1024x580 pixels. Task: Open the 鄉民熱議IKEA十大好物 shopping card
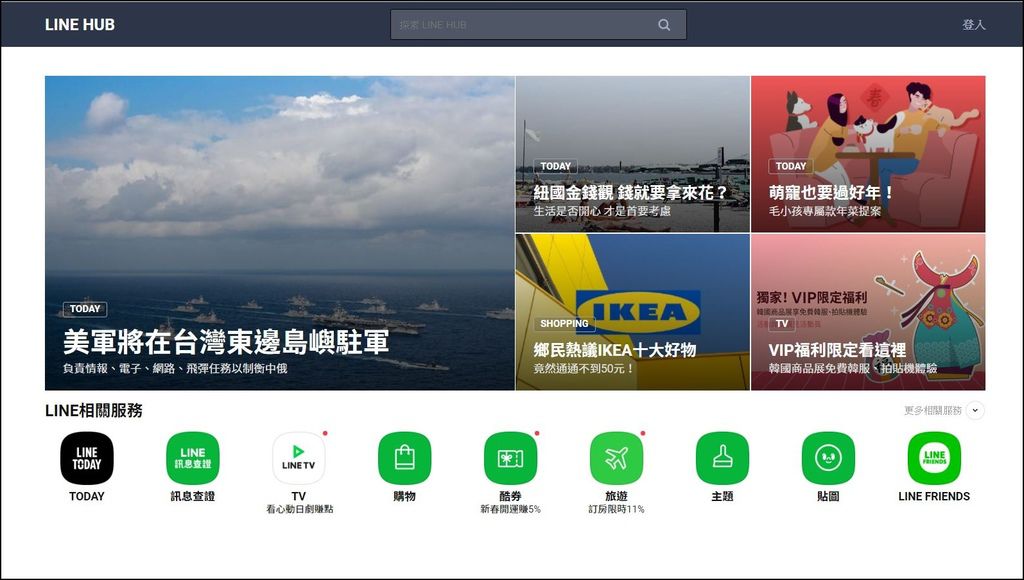633,312
